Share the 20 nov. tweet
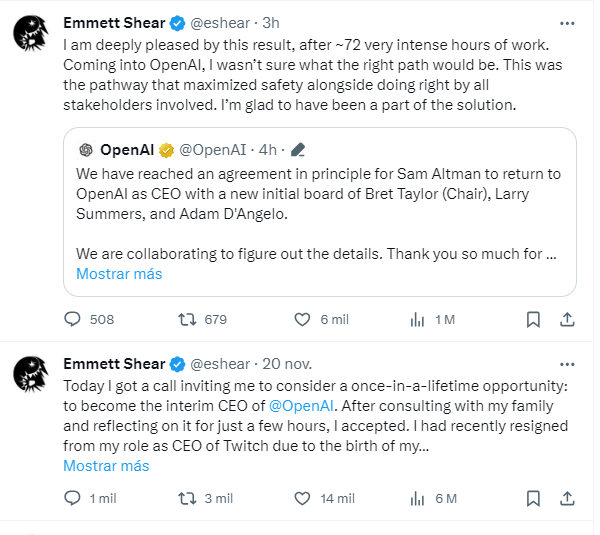The width and height of the screenshot is (600, 535). pyautogui.click(x=567, y=498)
